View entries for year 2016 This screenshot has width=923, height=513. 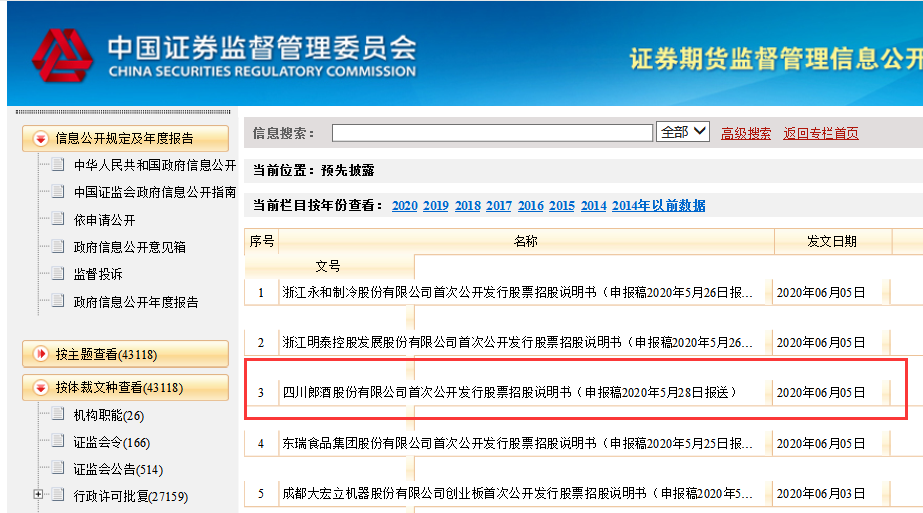pos(530,206)
